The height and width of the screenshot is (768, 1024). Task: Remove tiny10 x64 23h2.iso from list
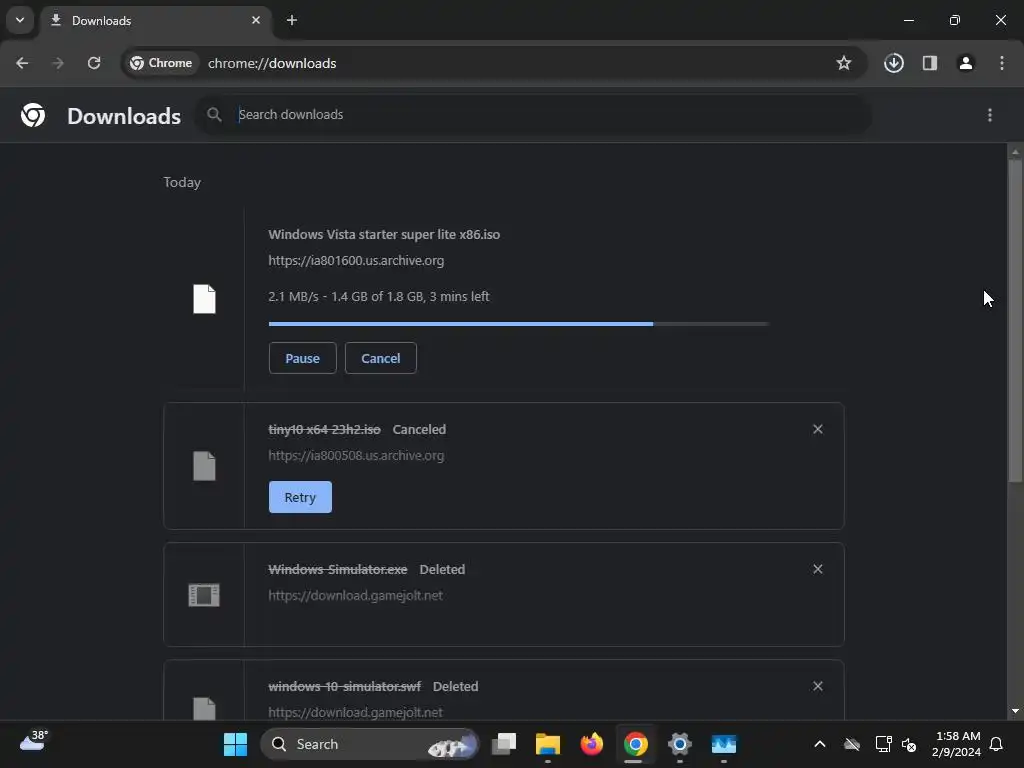(x=818, y=429)
